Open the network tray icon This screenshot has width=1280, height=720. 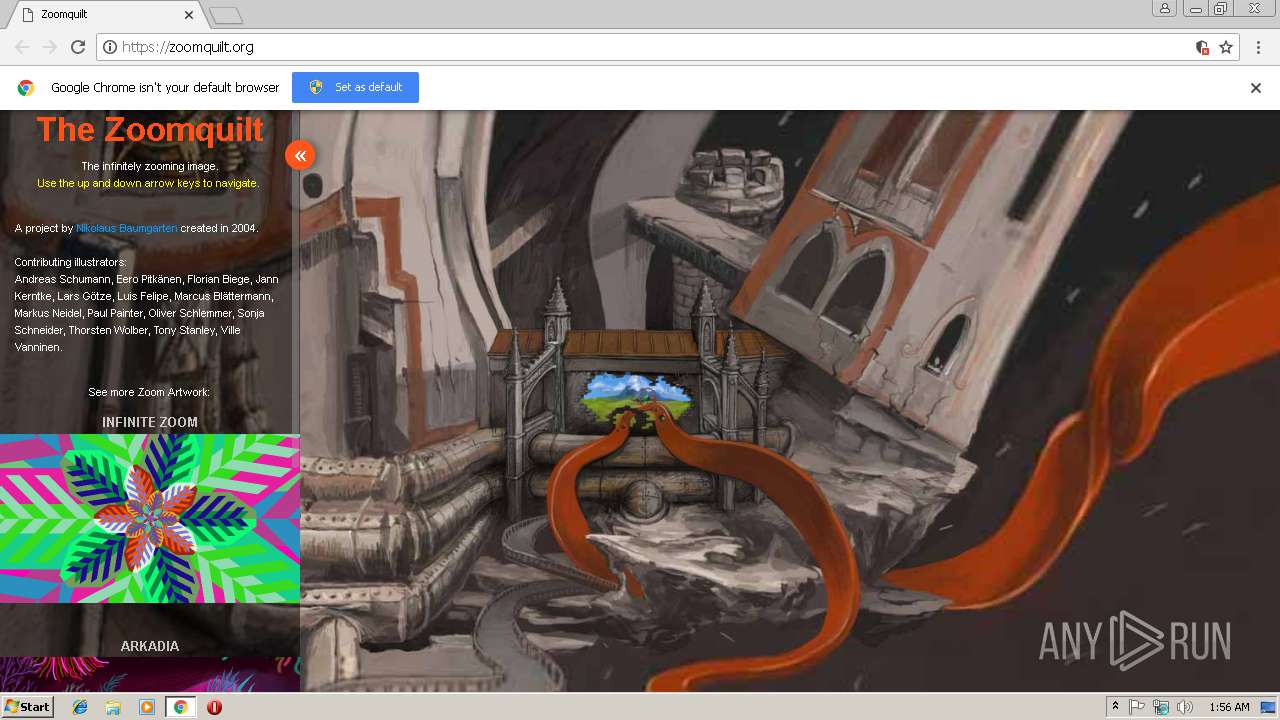(1161, 707)
